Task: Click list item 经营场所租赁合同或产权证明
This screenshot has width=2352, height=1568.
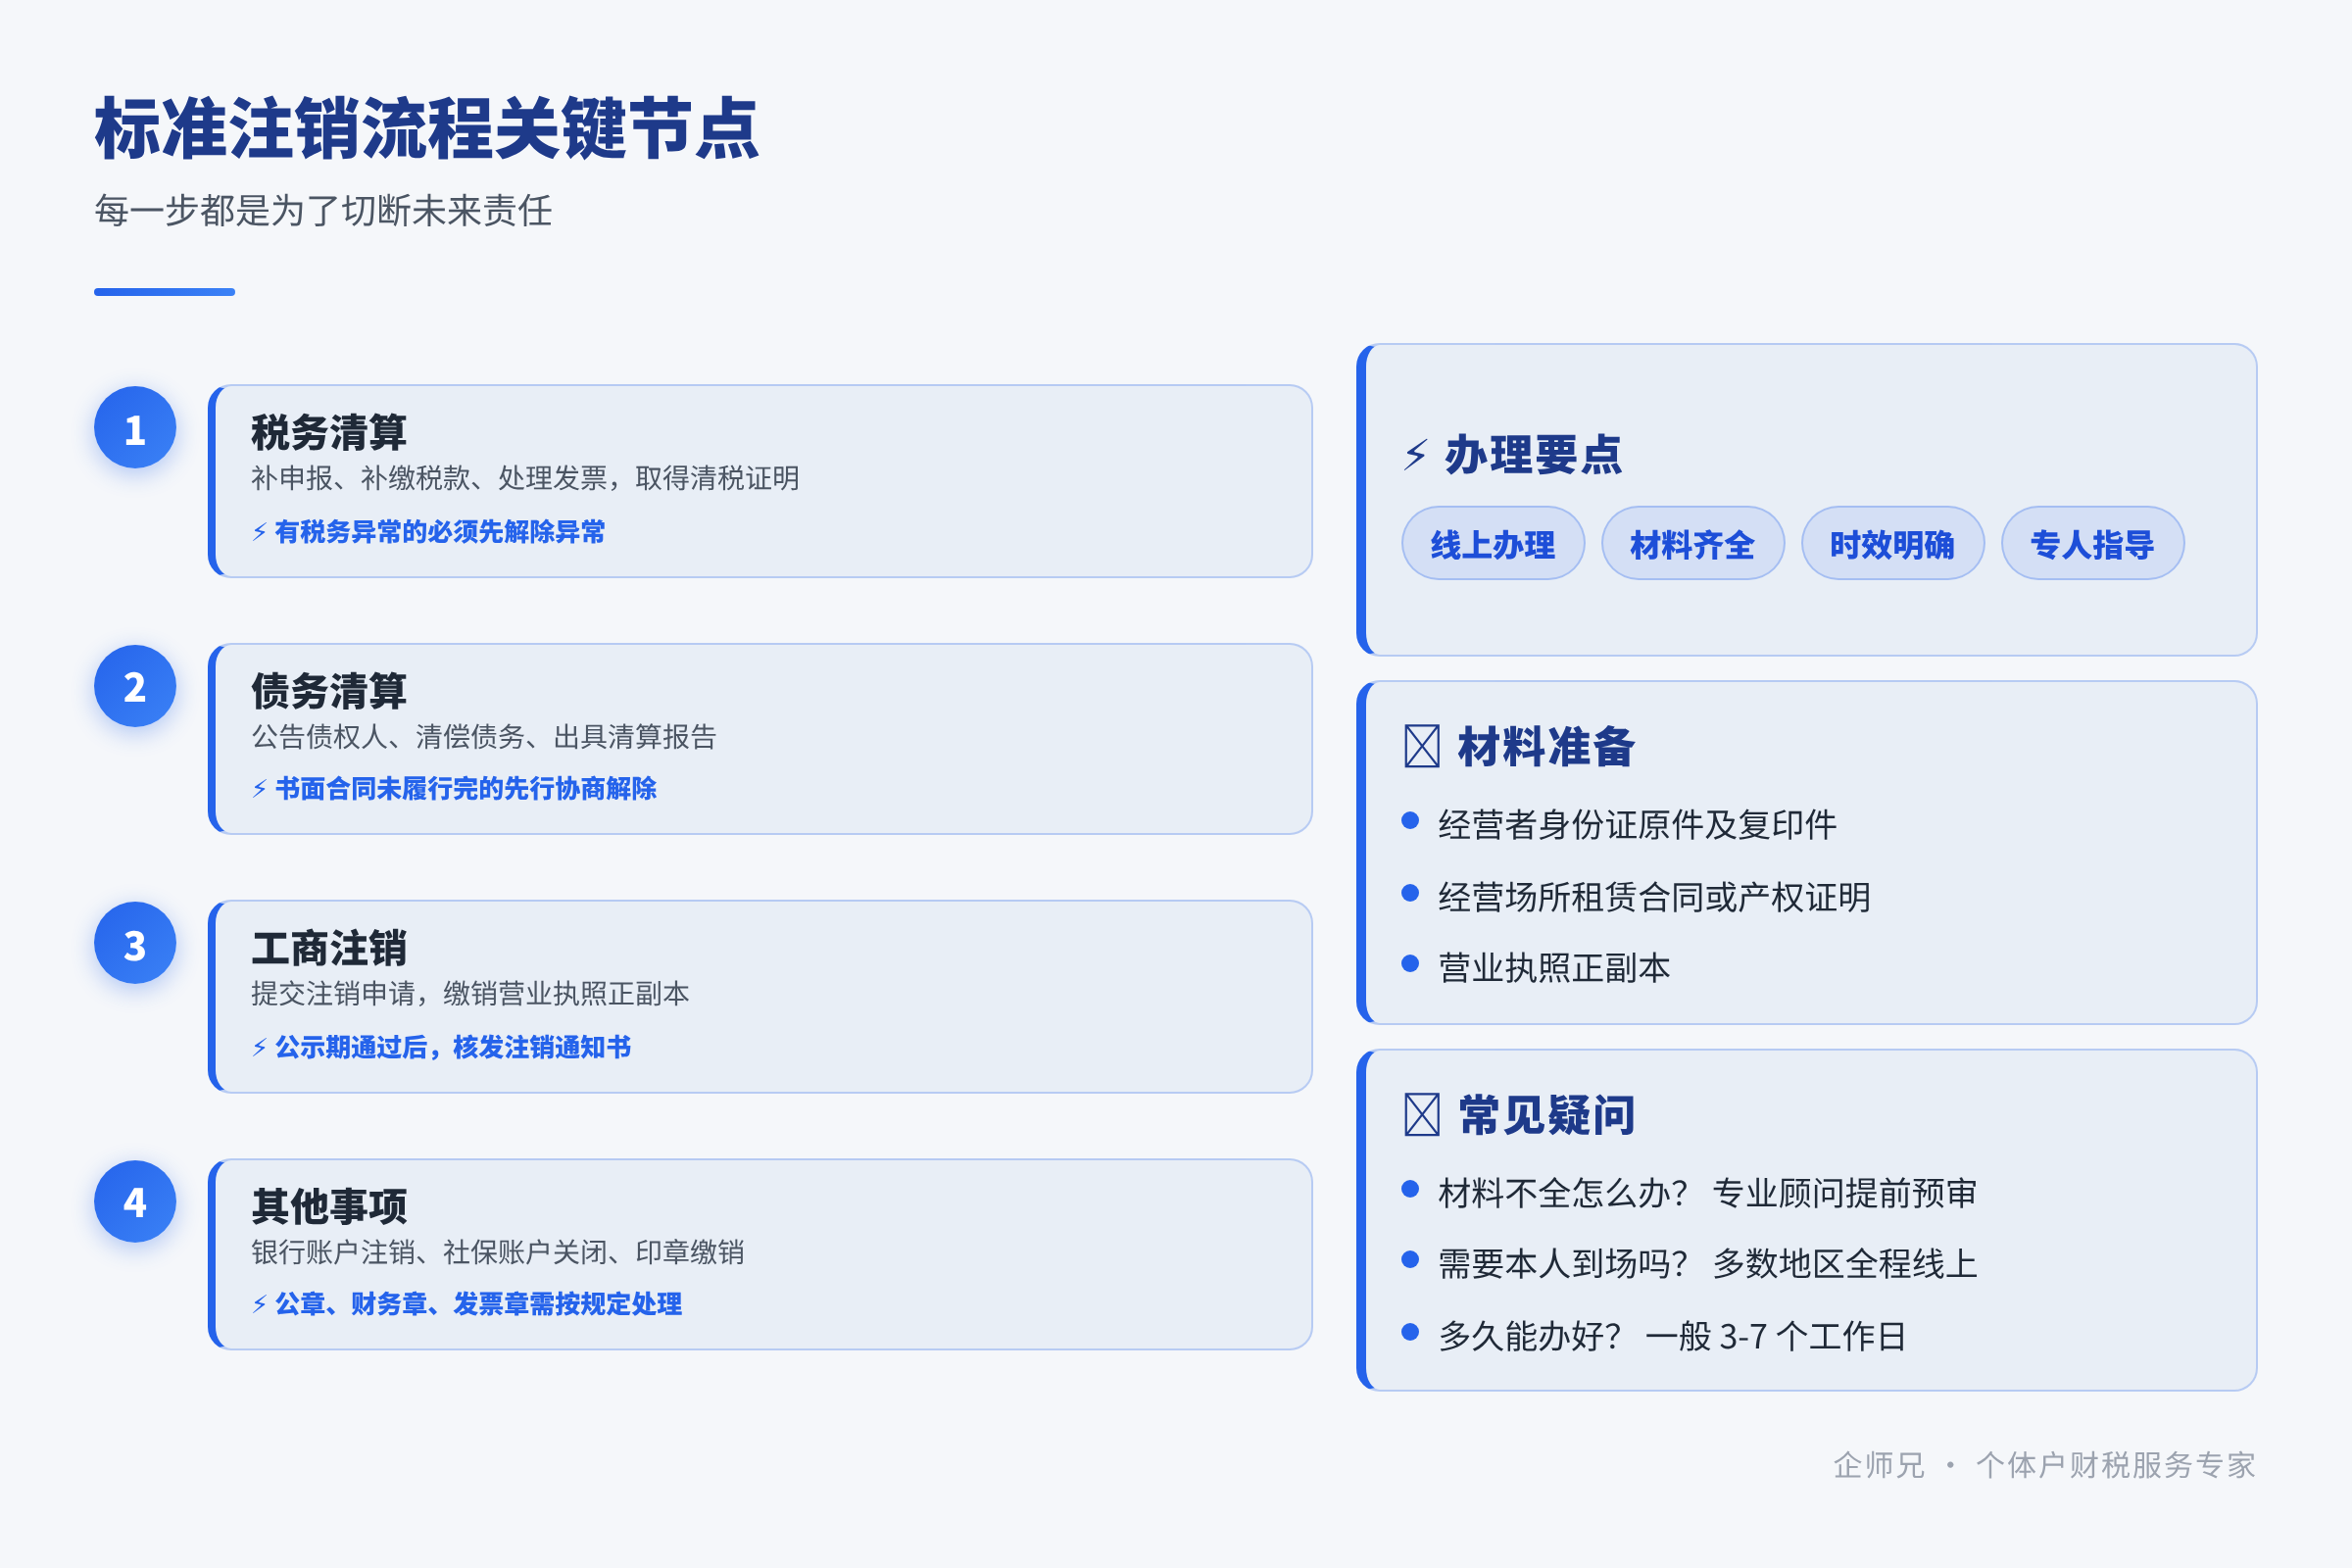Action: (1654, 897)
